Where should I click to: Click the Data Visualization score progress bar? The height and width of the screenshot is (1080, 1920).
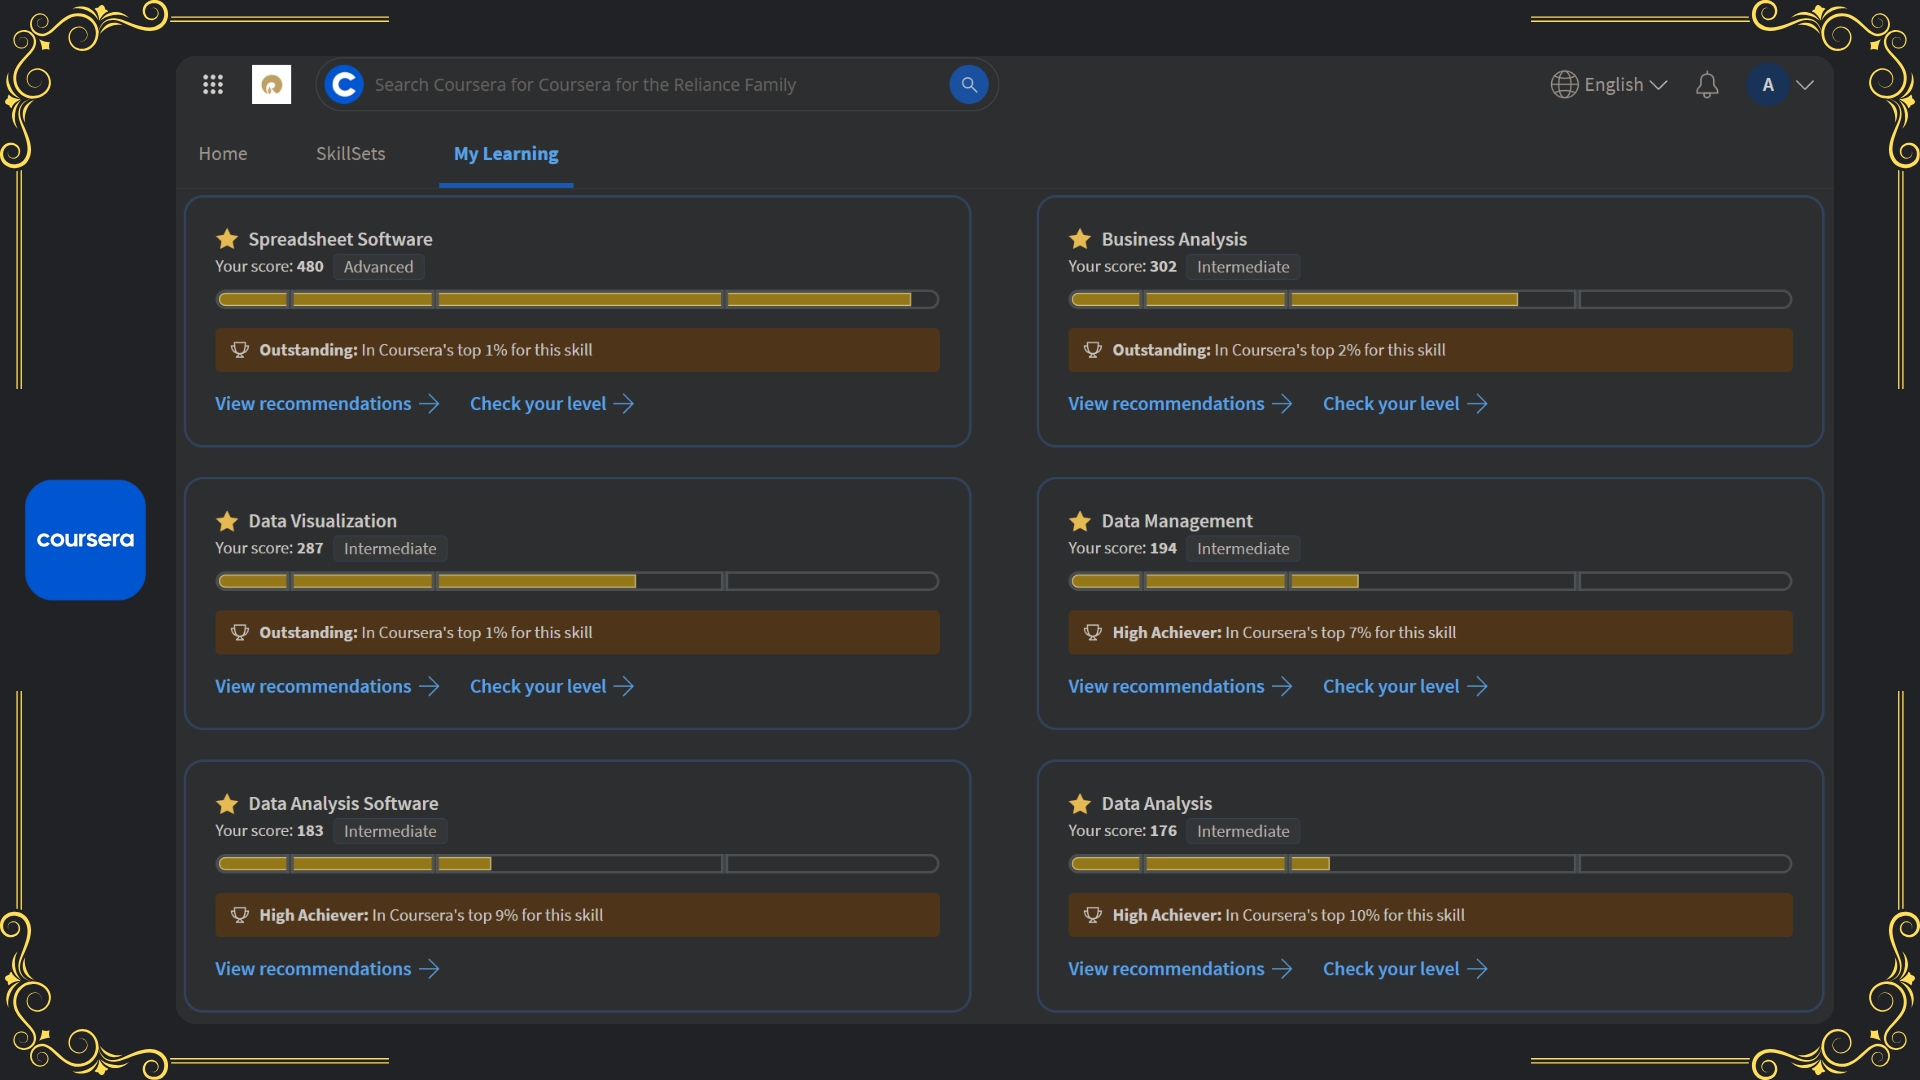577,581
